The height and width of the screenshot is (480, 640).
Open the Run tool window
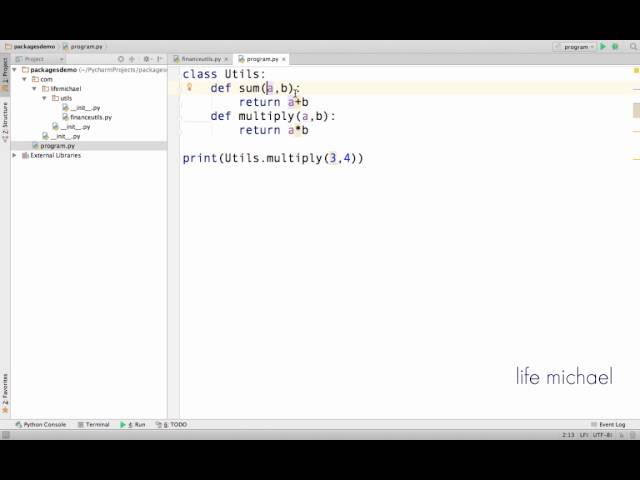point(133,424)
